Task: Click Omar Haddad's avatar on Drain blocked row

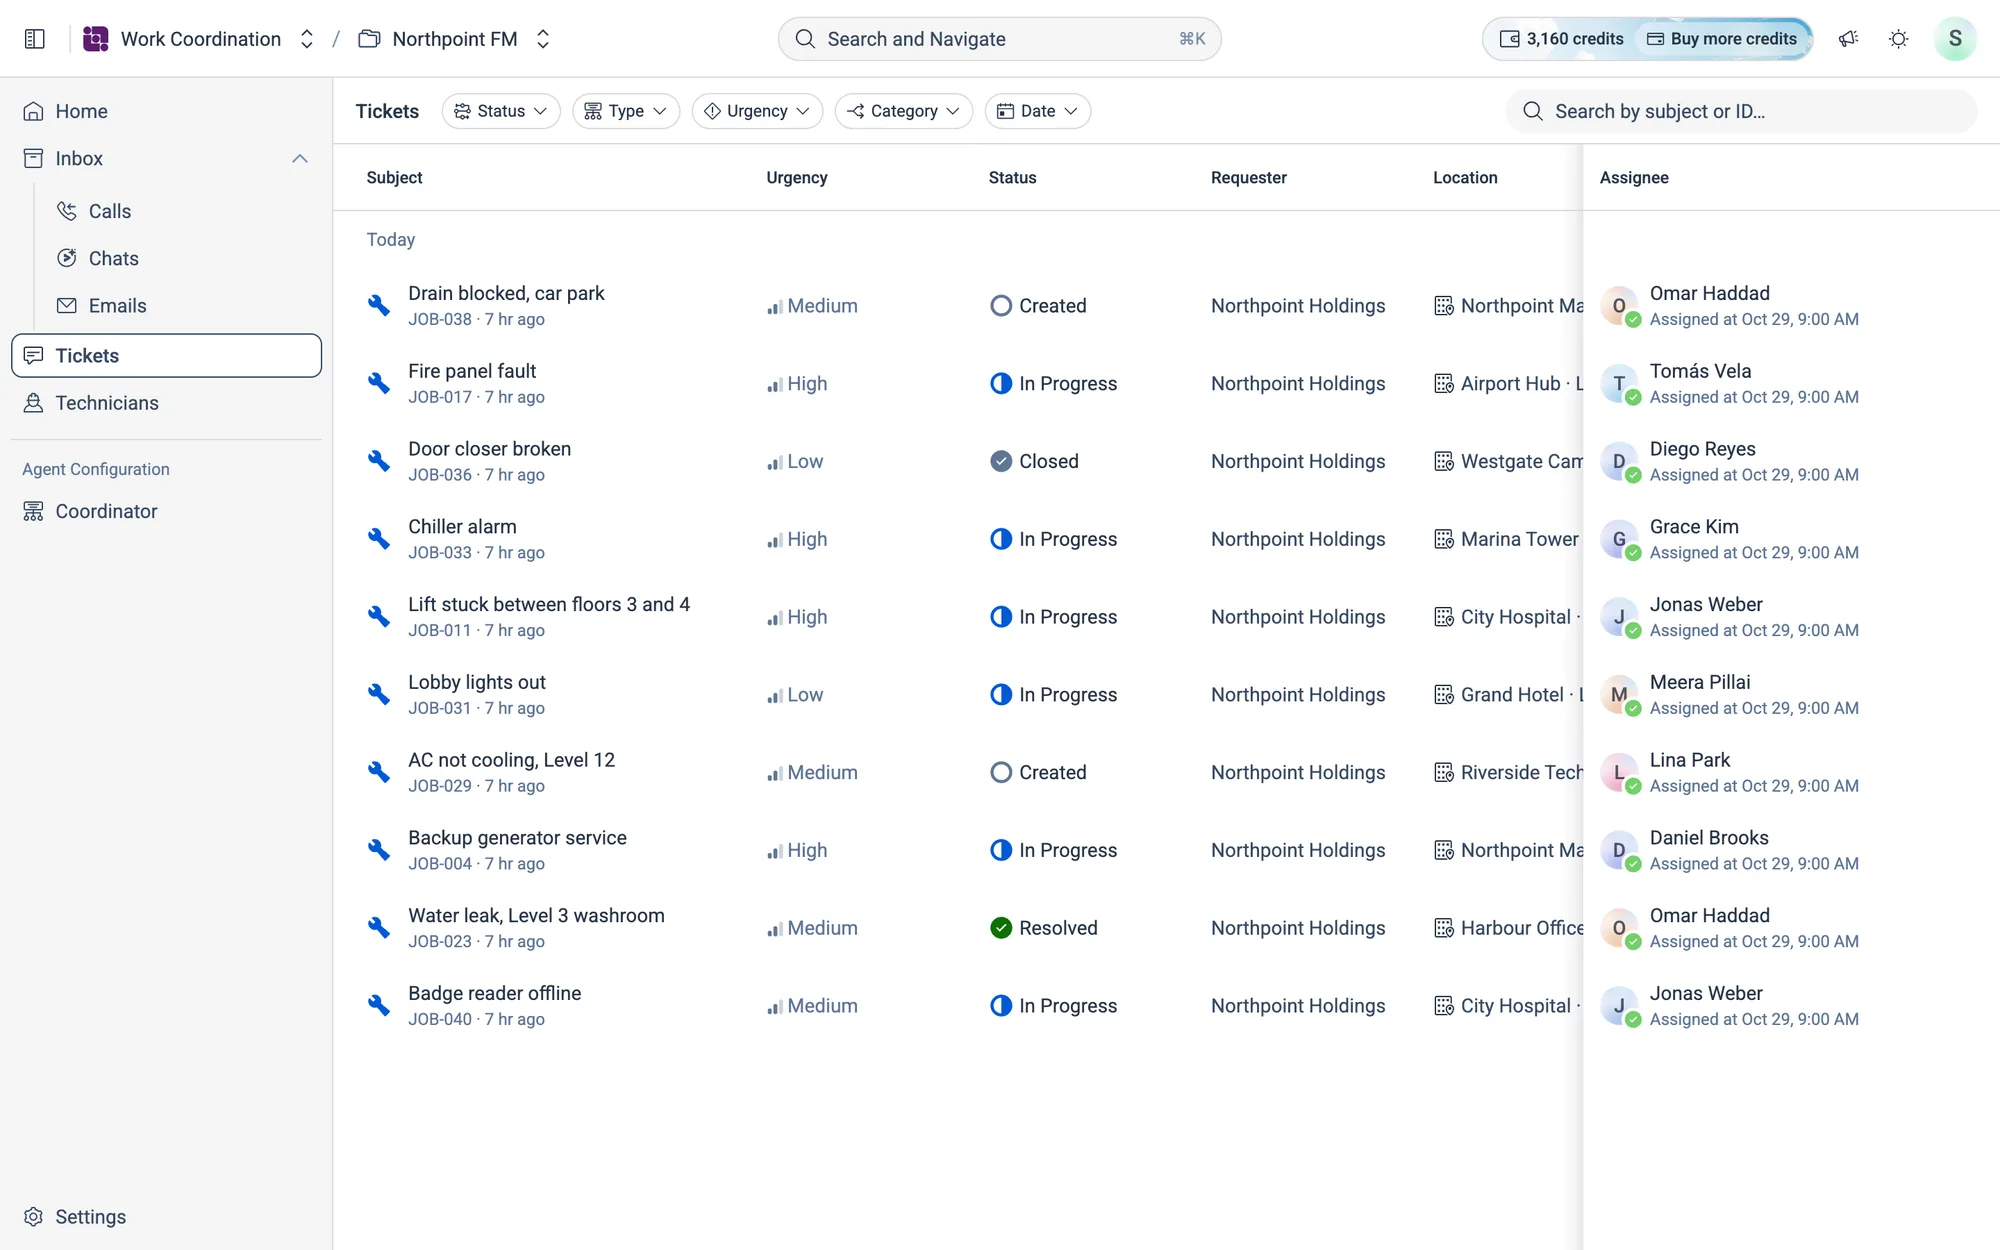Action: pyautogui.click(x=1619, y=306)
